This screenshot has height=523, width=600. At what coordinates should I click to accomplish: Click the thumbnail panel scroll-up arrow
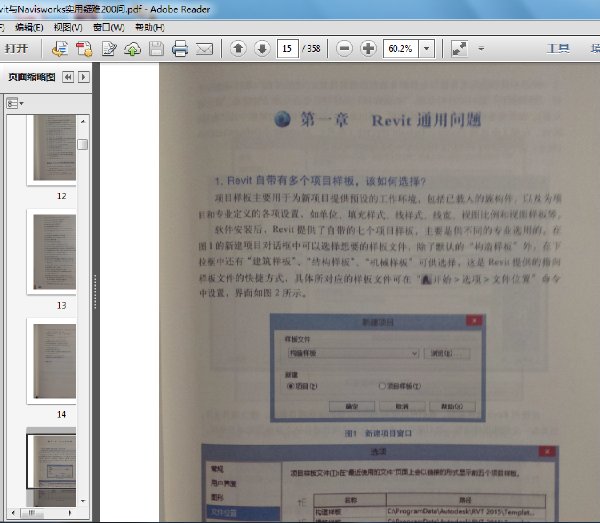coord(83,121)
